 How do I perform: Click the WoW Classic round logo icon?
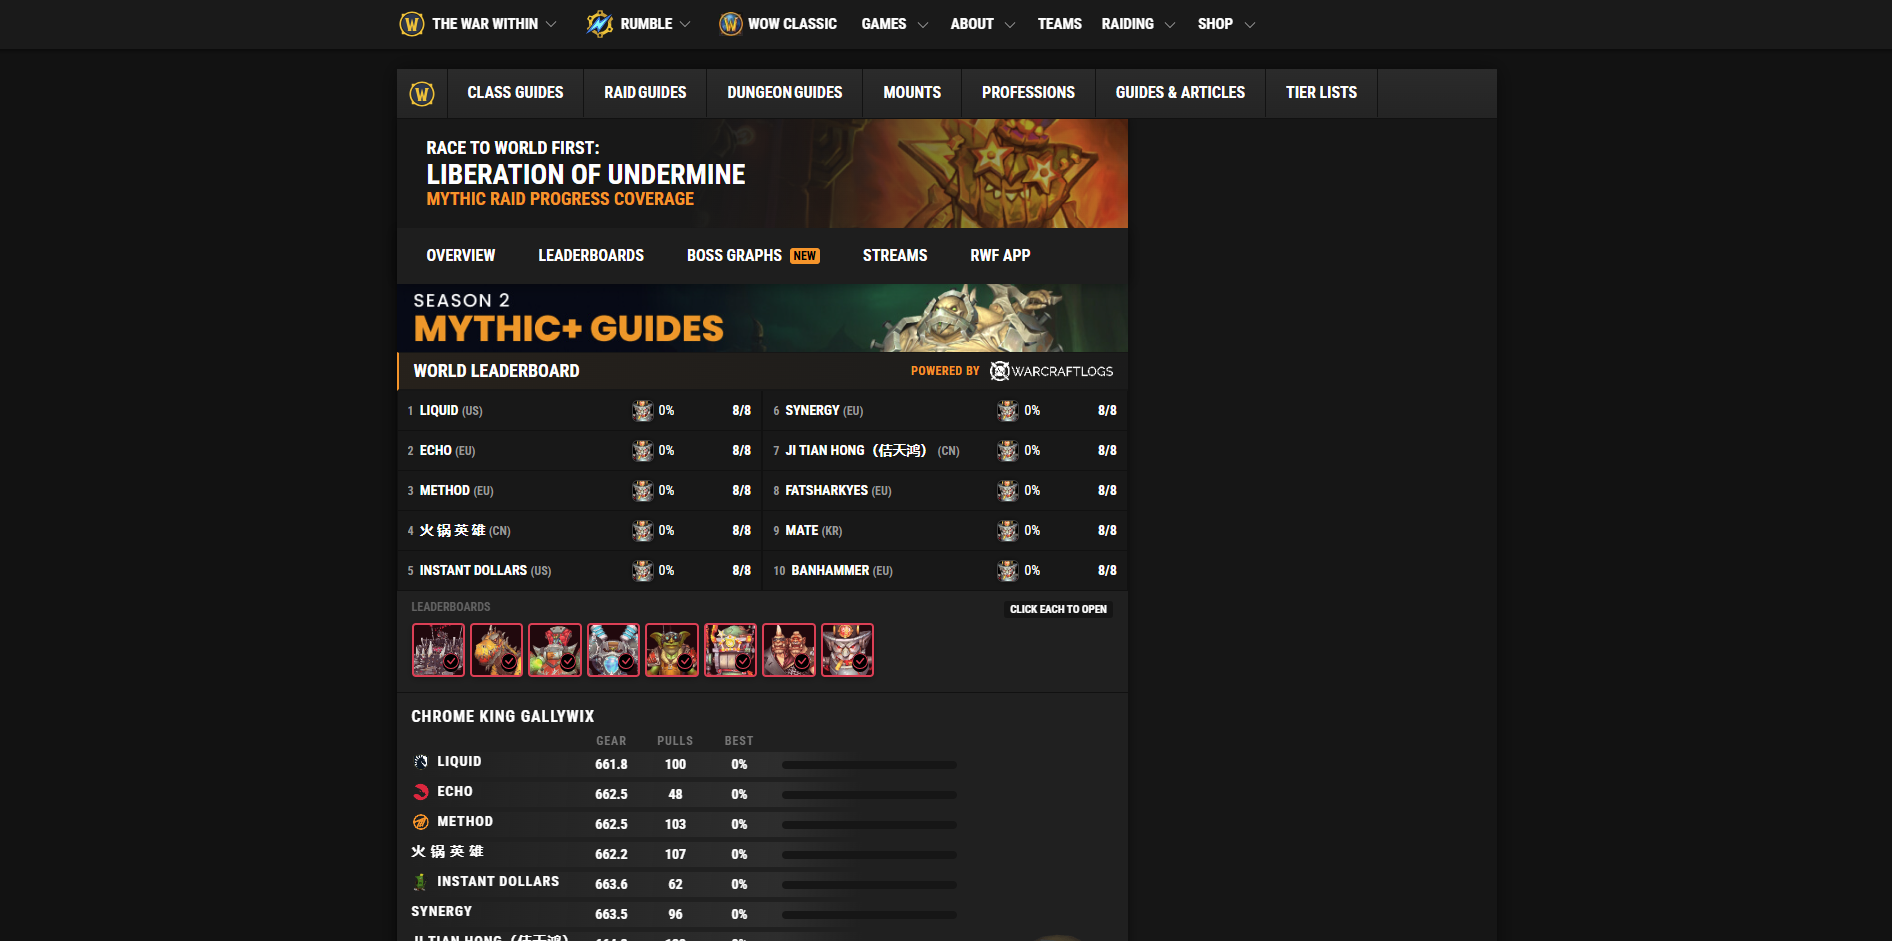pos(731,24)
